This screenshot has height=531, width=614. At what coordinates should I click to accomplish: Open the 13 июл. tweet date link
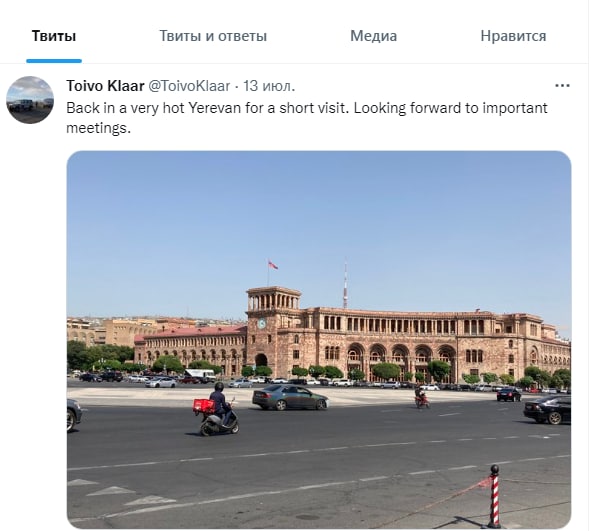(x=269, y=86)
